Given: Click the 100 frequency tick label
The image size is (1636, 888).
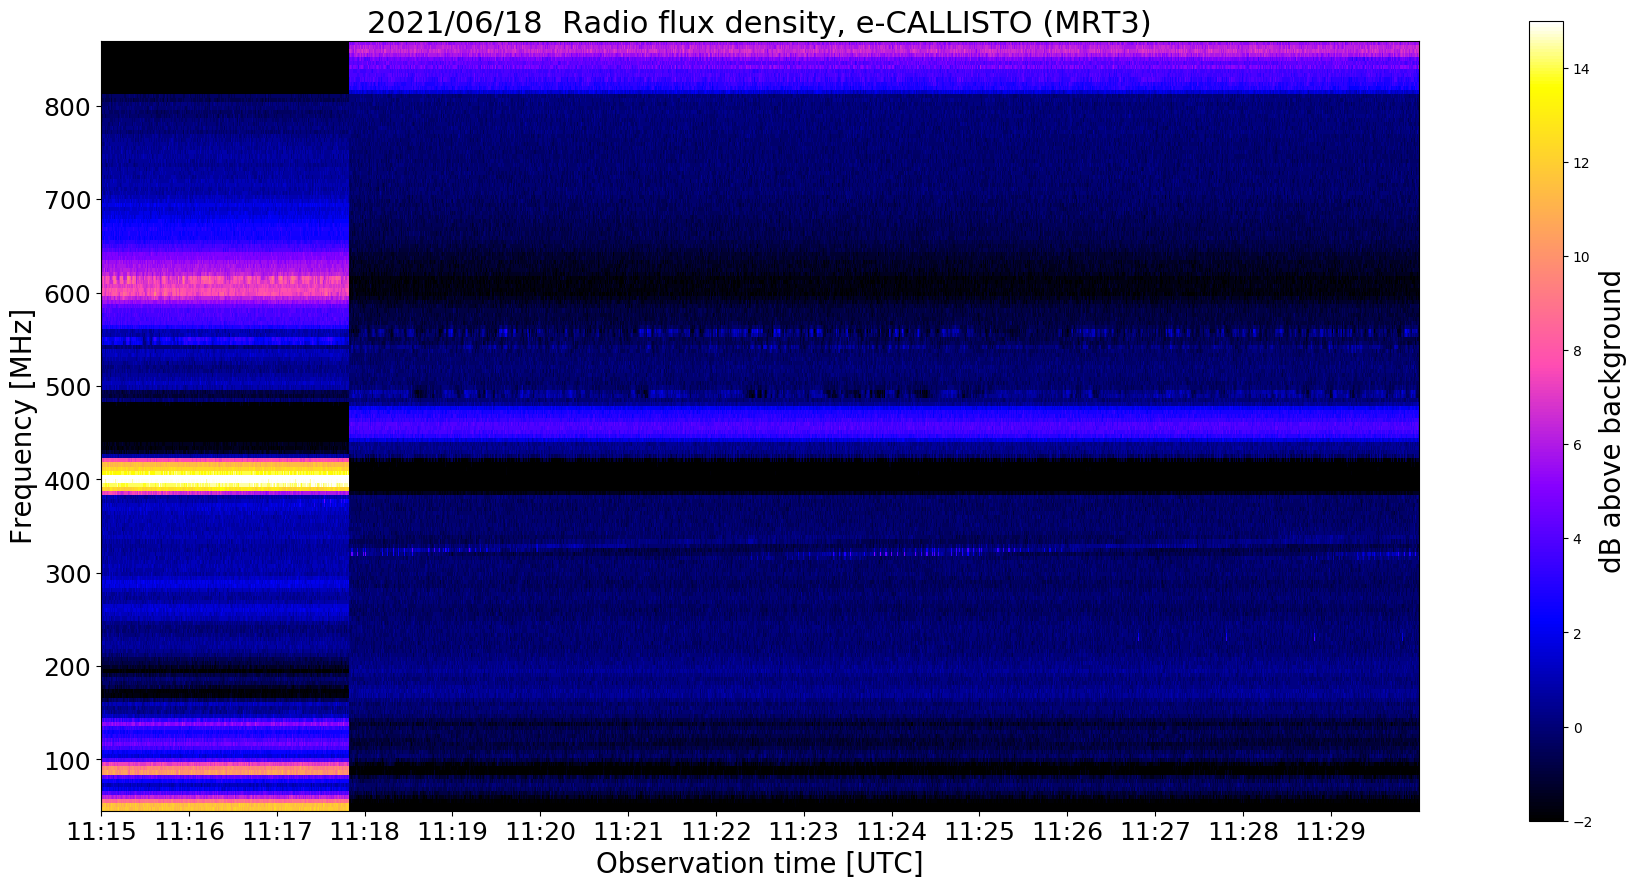Looking at the screenshot, I should tap(68, 761).
